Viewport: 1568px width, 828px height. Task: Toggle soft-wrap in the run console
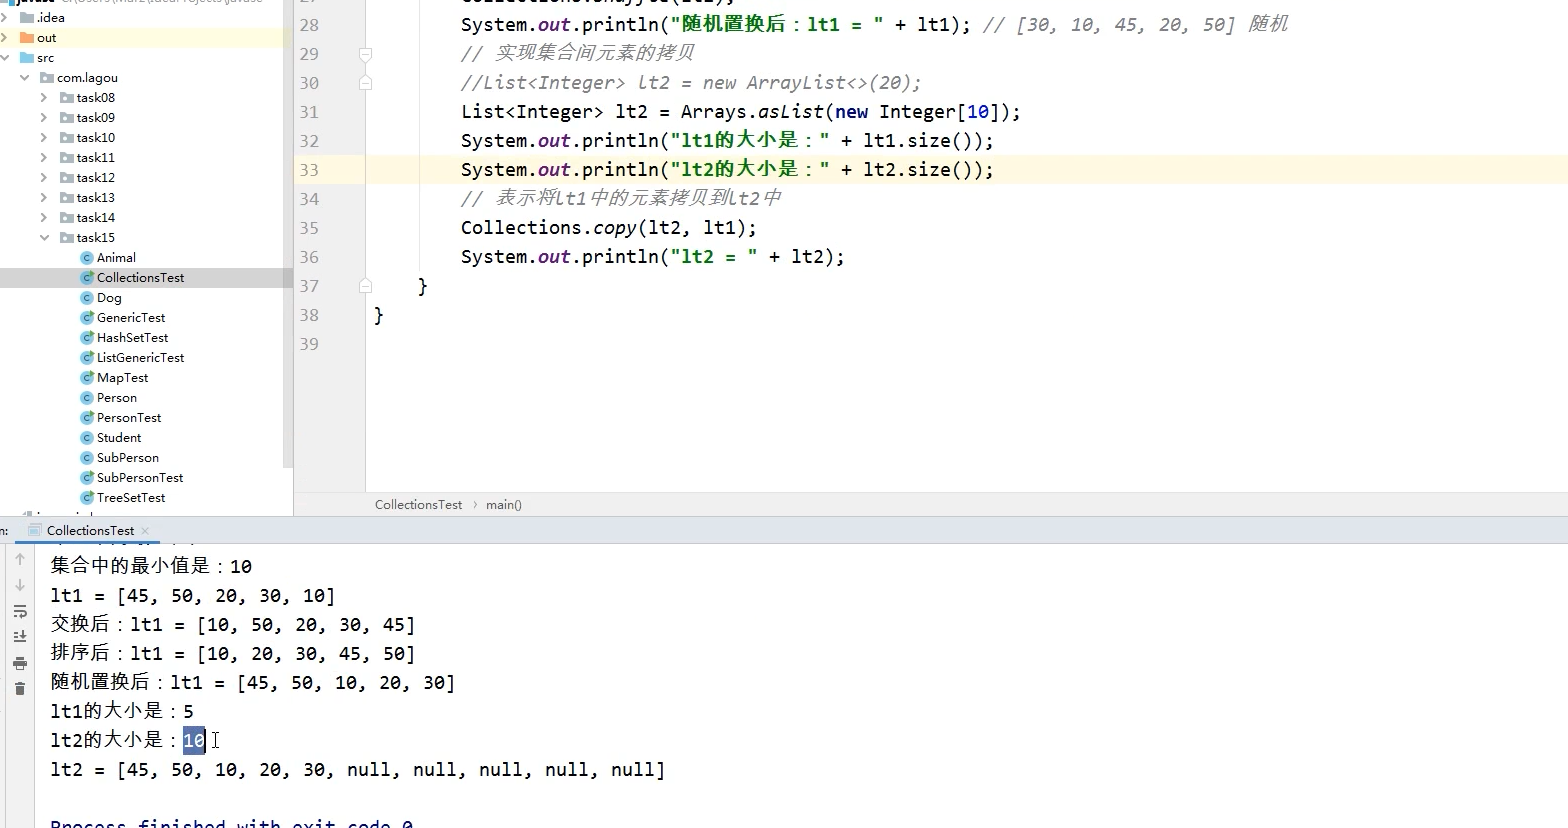20,611
